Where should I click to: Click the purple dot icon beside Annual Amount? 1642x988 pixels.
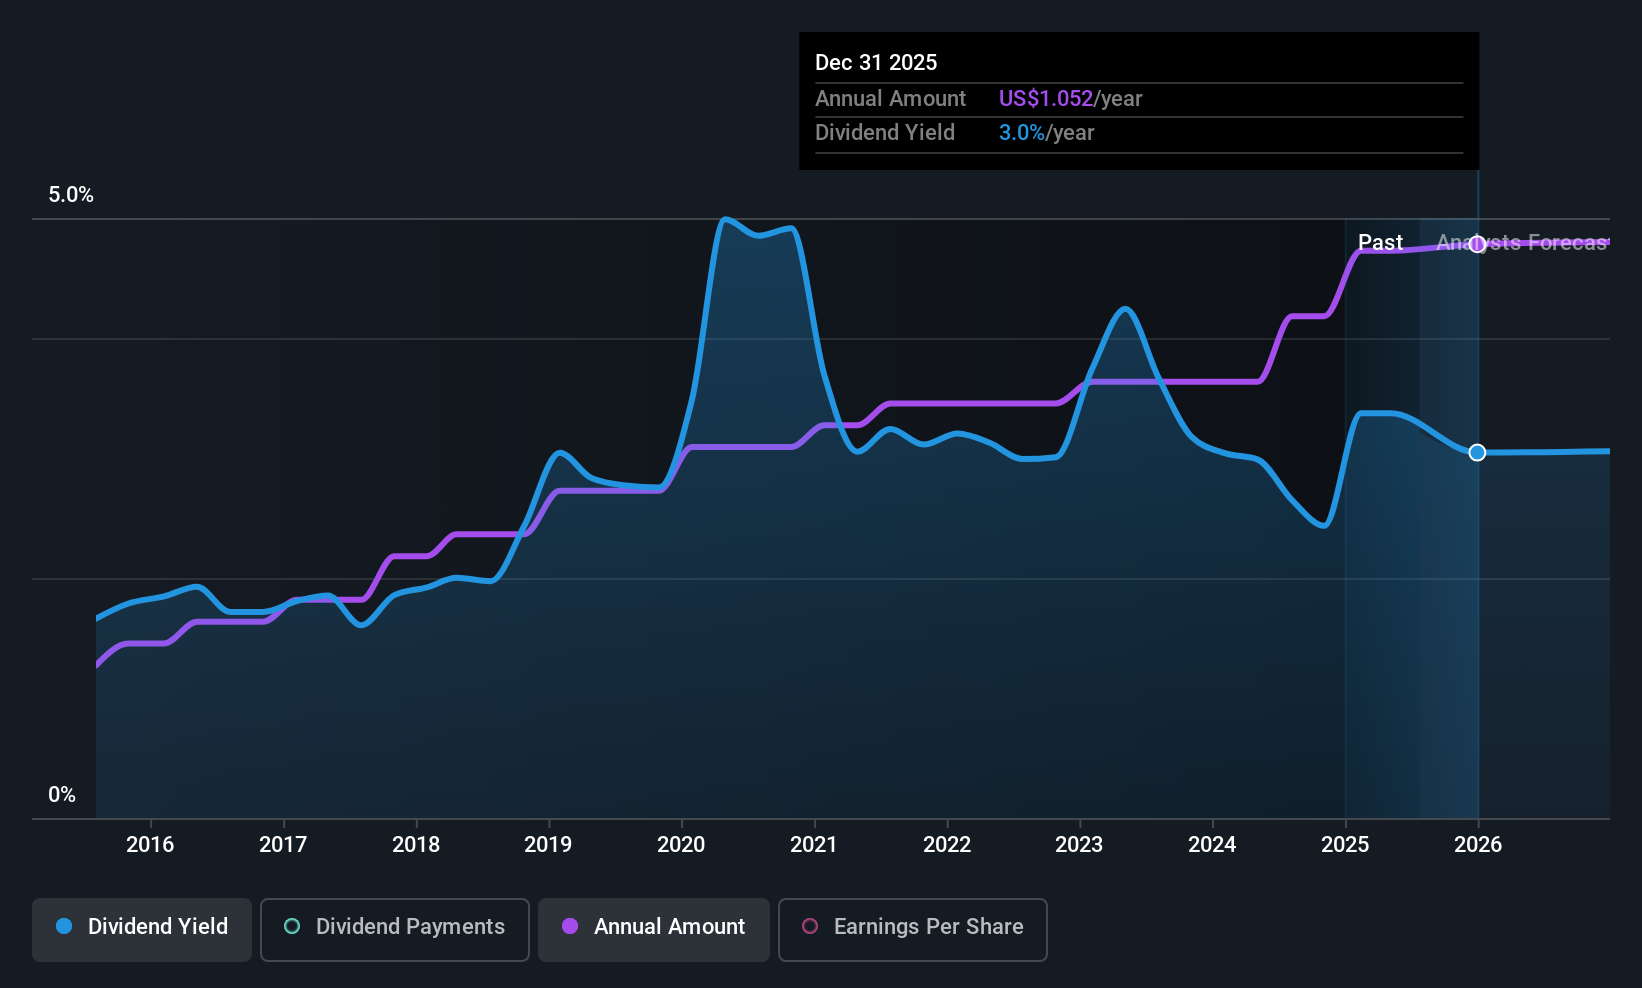point(570,926)
